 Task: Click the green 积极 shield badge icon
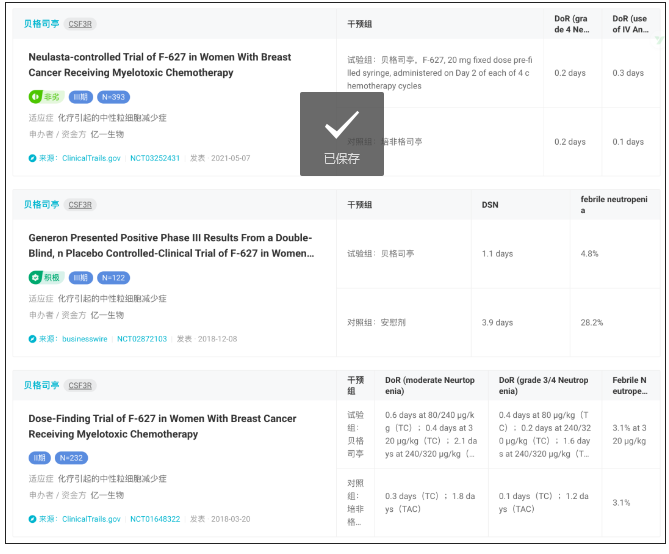tap(36, 278)
